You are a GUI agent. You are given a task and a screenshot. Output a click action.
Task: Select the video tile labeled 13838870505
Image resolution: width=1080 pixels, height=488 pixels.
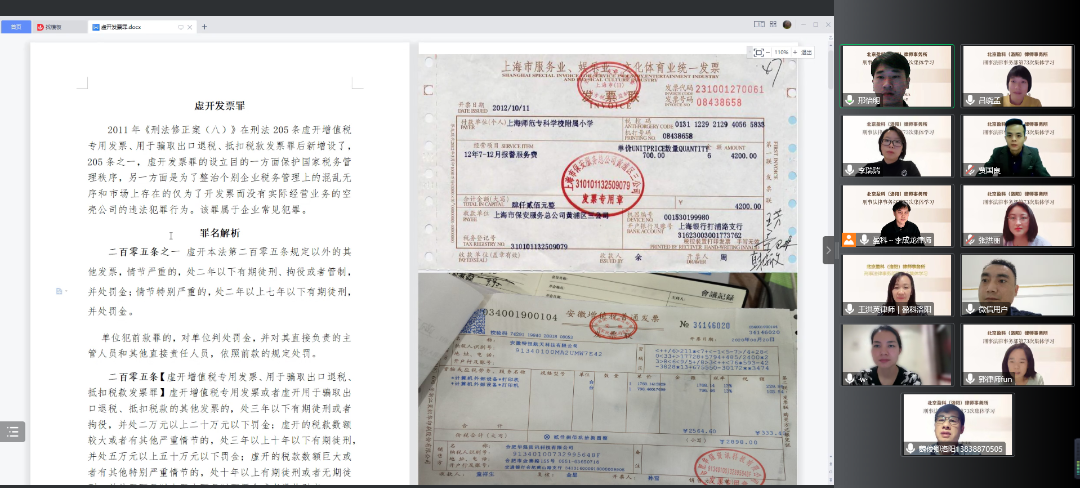957,425
